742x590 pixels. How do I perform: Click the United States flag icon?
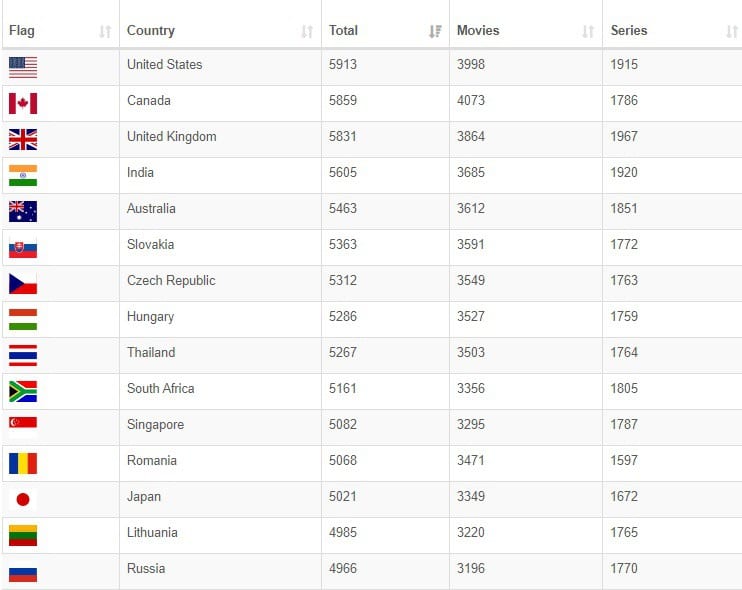pyautogui.click(x=23, y=67)
